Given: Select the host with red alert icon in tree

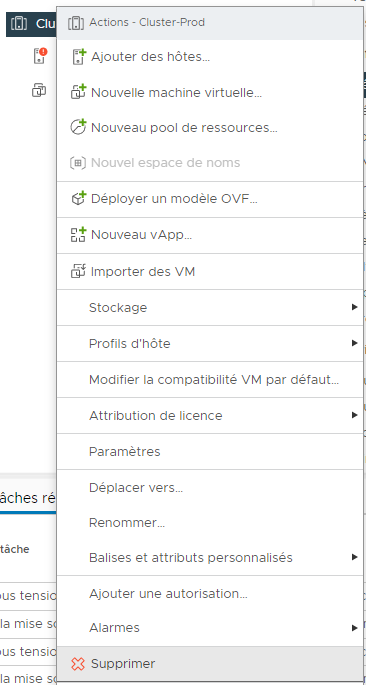Looking at the screenshot, I should 40,56.
